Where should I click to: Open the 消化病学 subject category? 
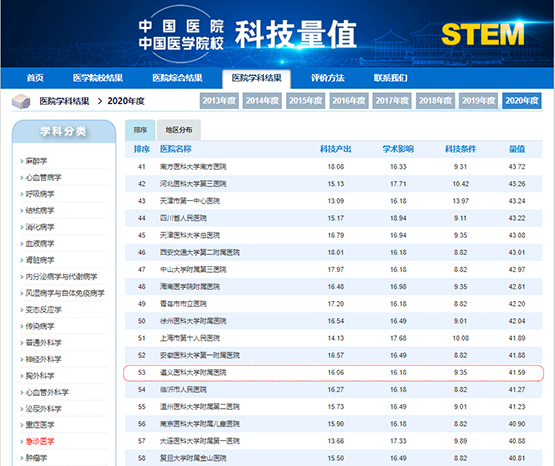40,227
